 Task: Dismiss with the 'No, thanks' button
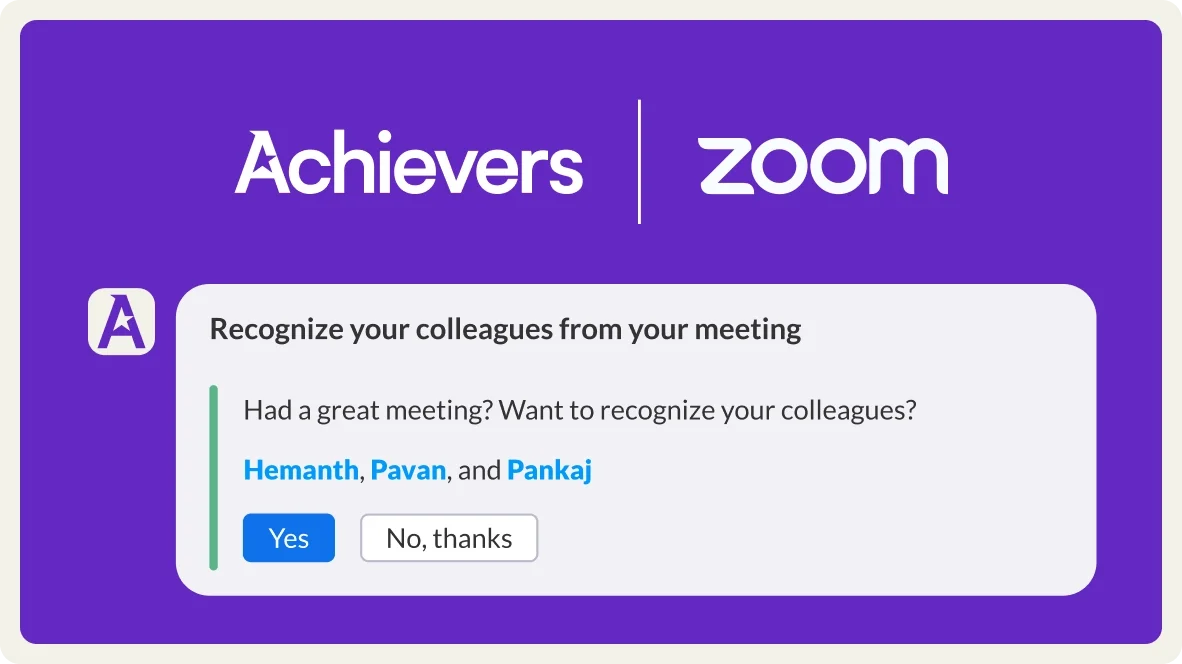point(448,537)
